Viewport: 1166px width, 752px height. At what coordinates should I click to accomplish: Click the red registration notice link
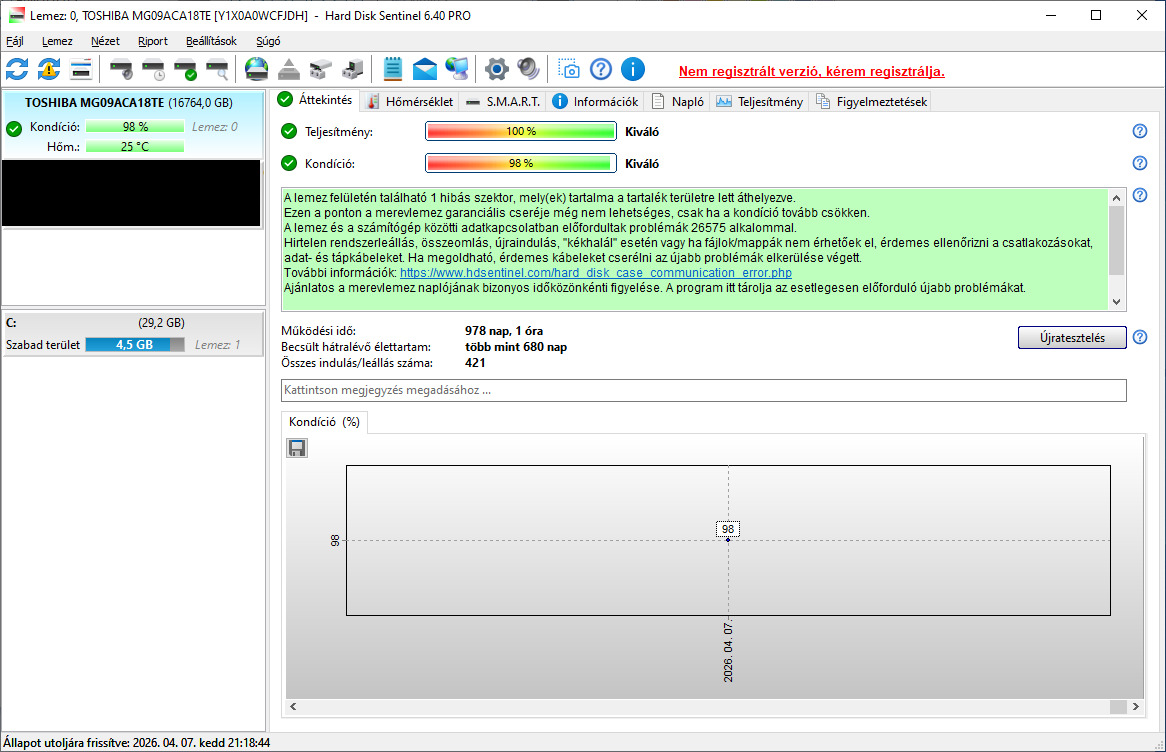(811, 71)
